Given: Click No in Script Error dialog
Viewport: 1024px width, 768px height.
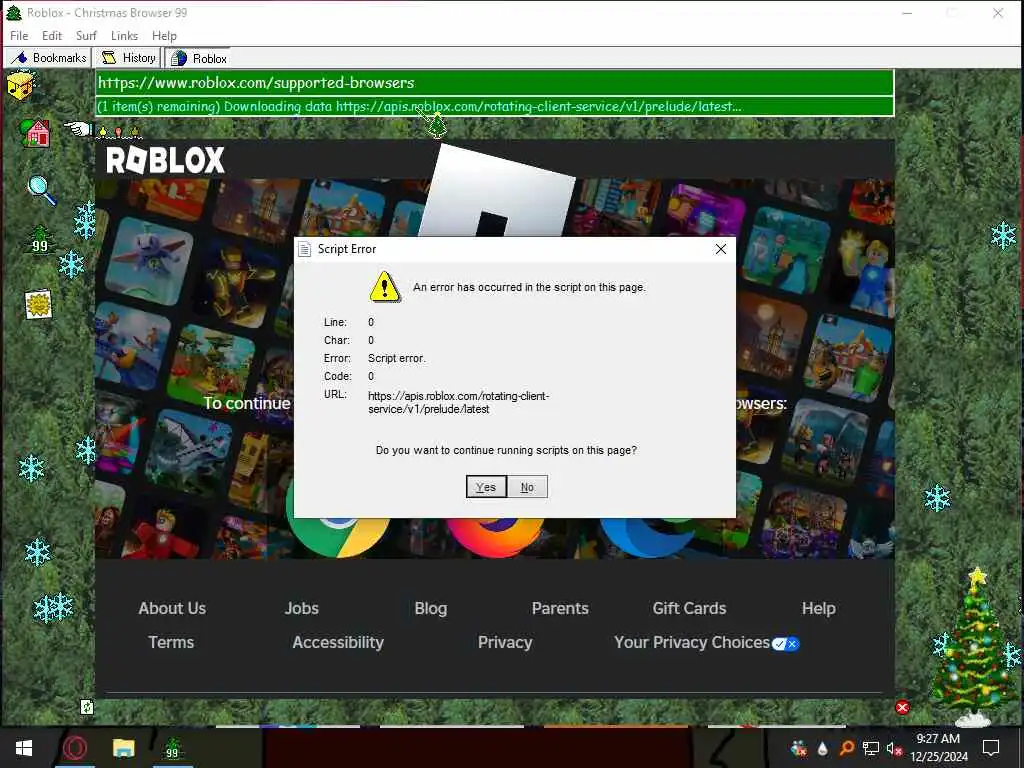Looking at the screenshot, I should tap(527, 487).
